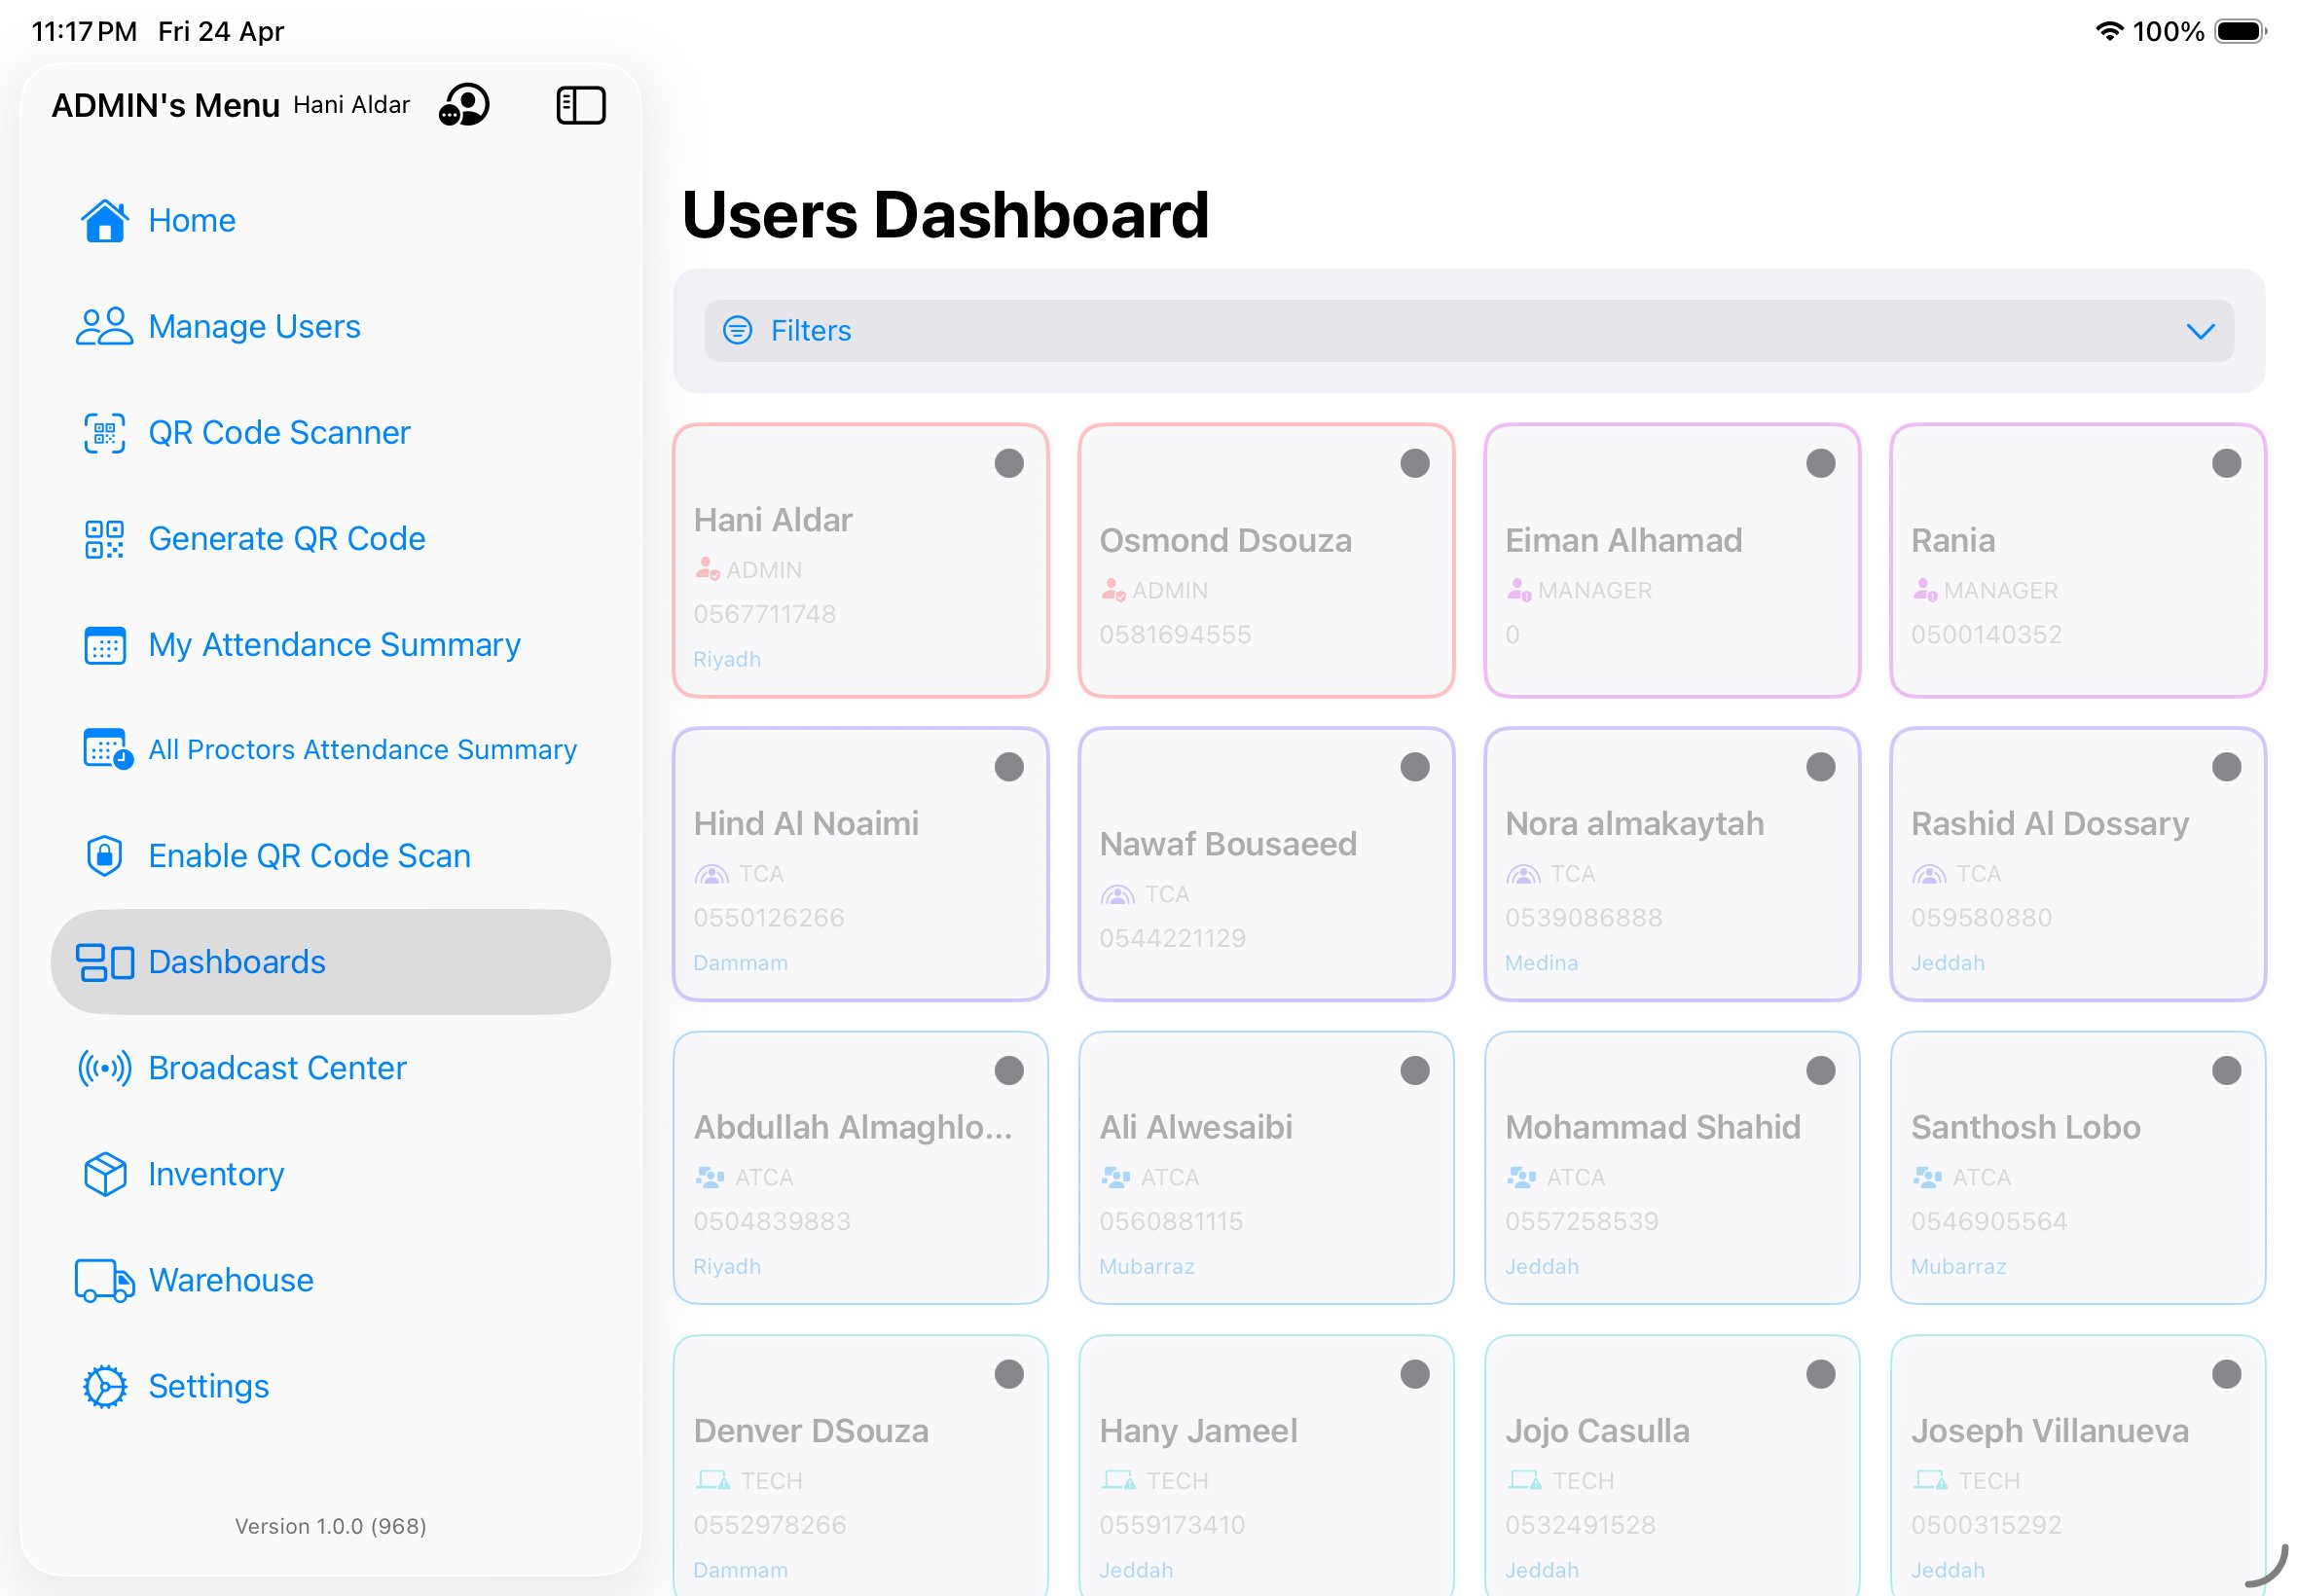Expand the Filters dropdown
This screenshot has height=1596, width=2297.
(x=2199, y=331)
